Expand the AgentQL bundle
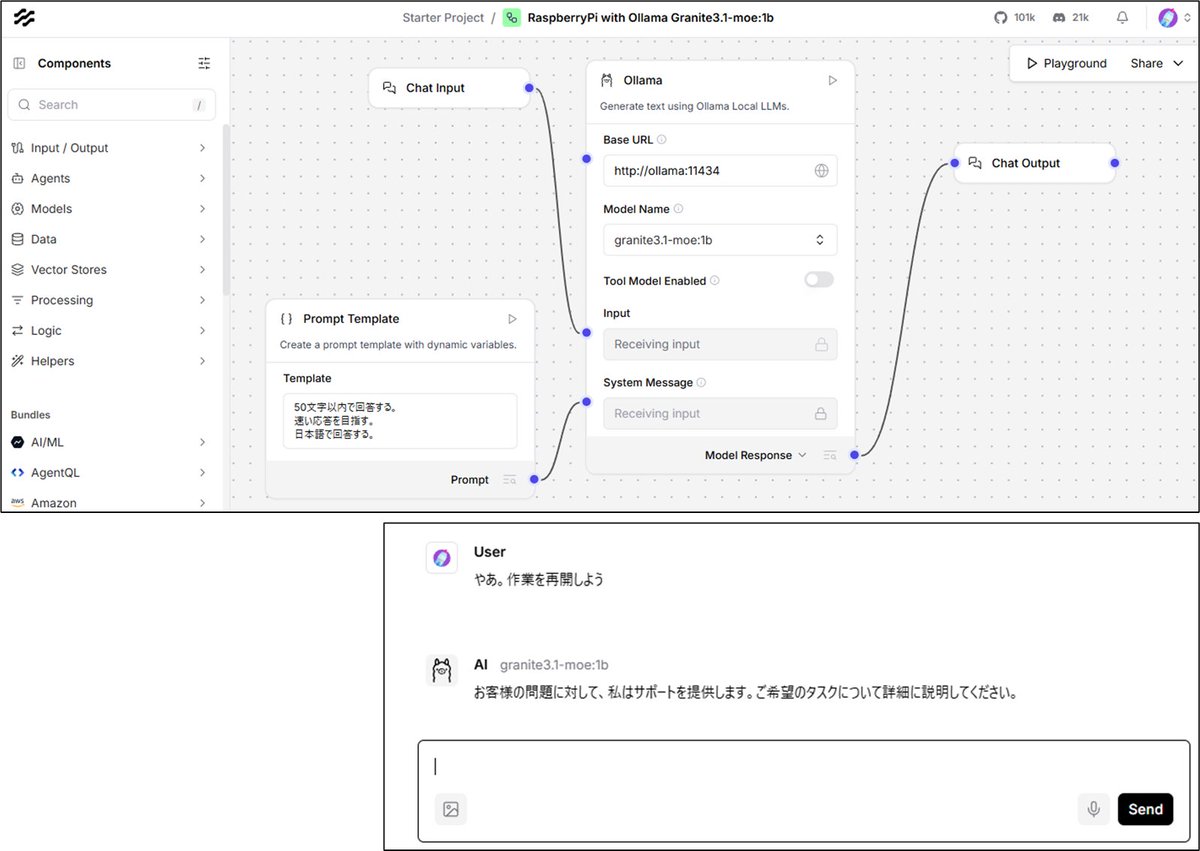The width and height of the screenshot is (1200, 851). pos(111,472)
